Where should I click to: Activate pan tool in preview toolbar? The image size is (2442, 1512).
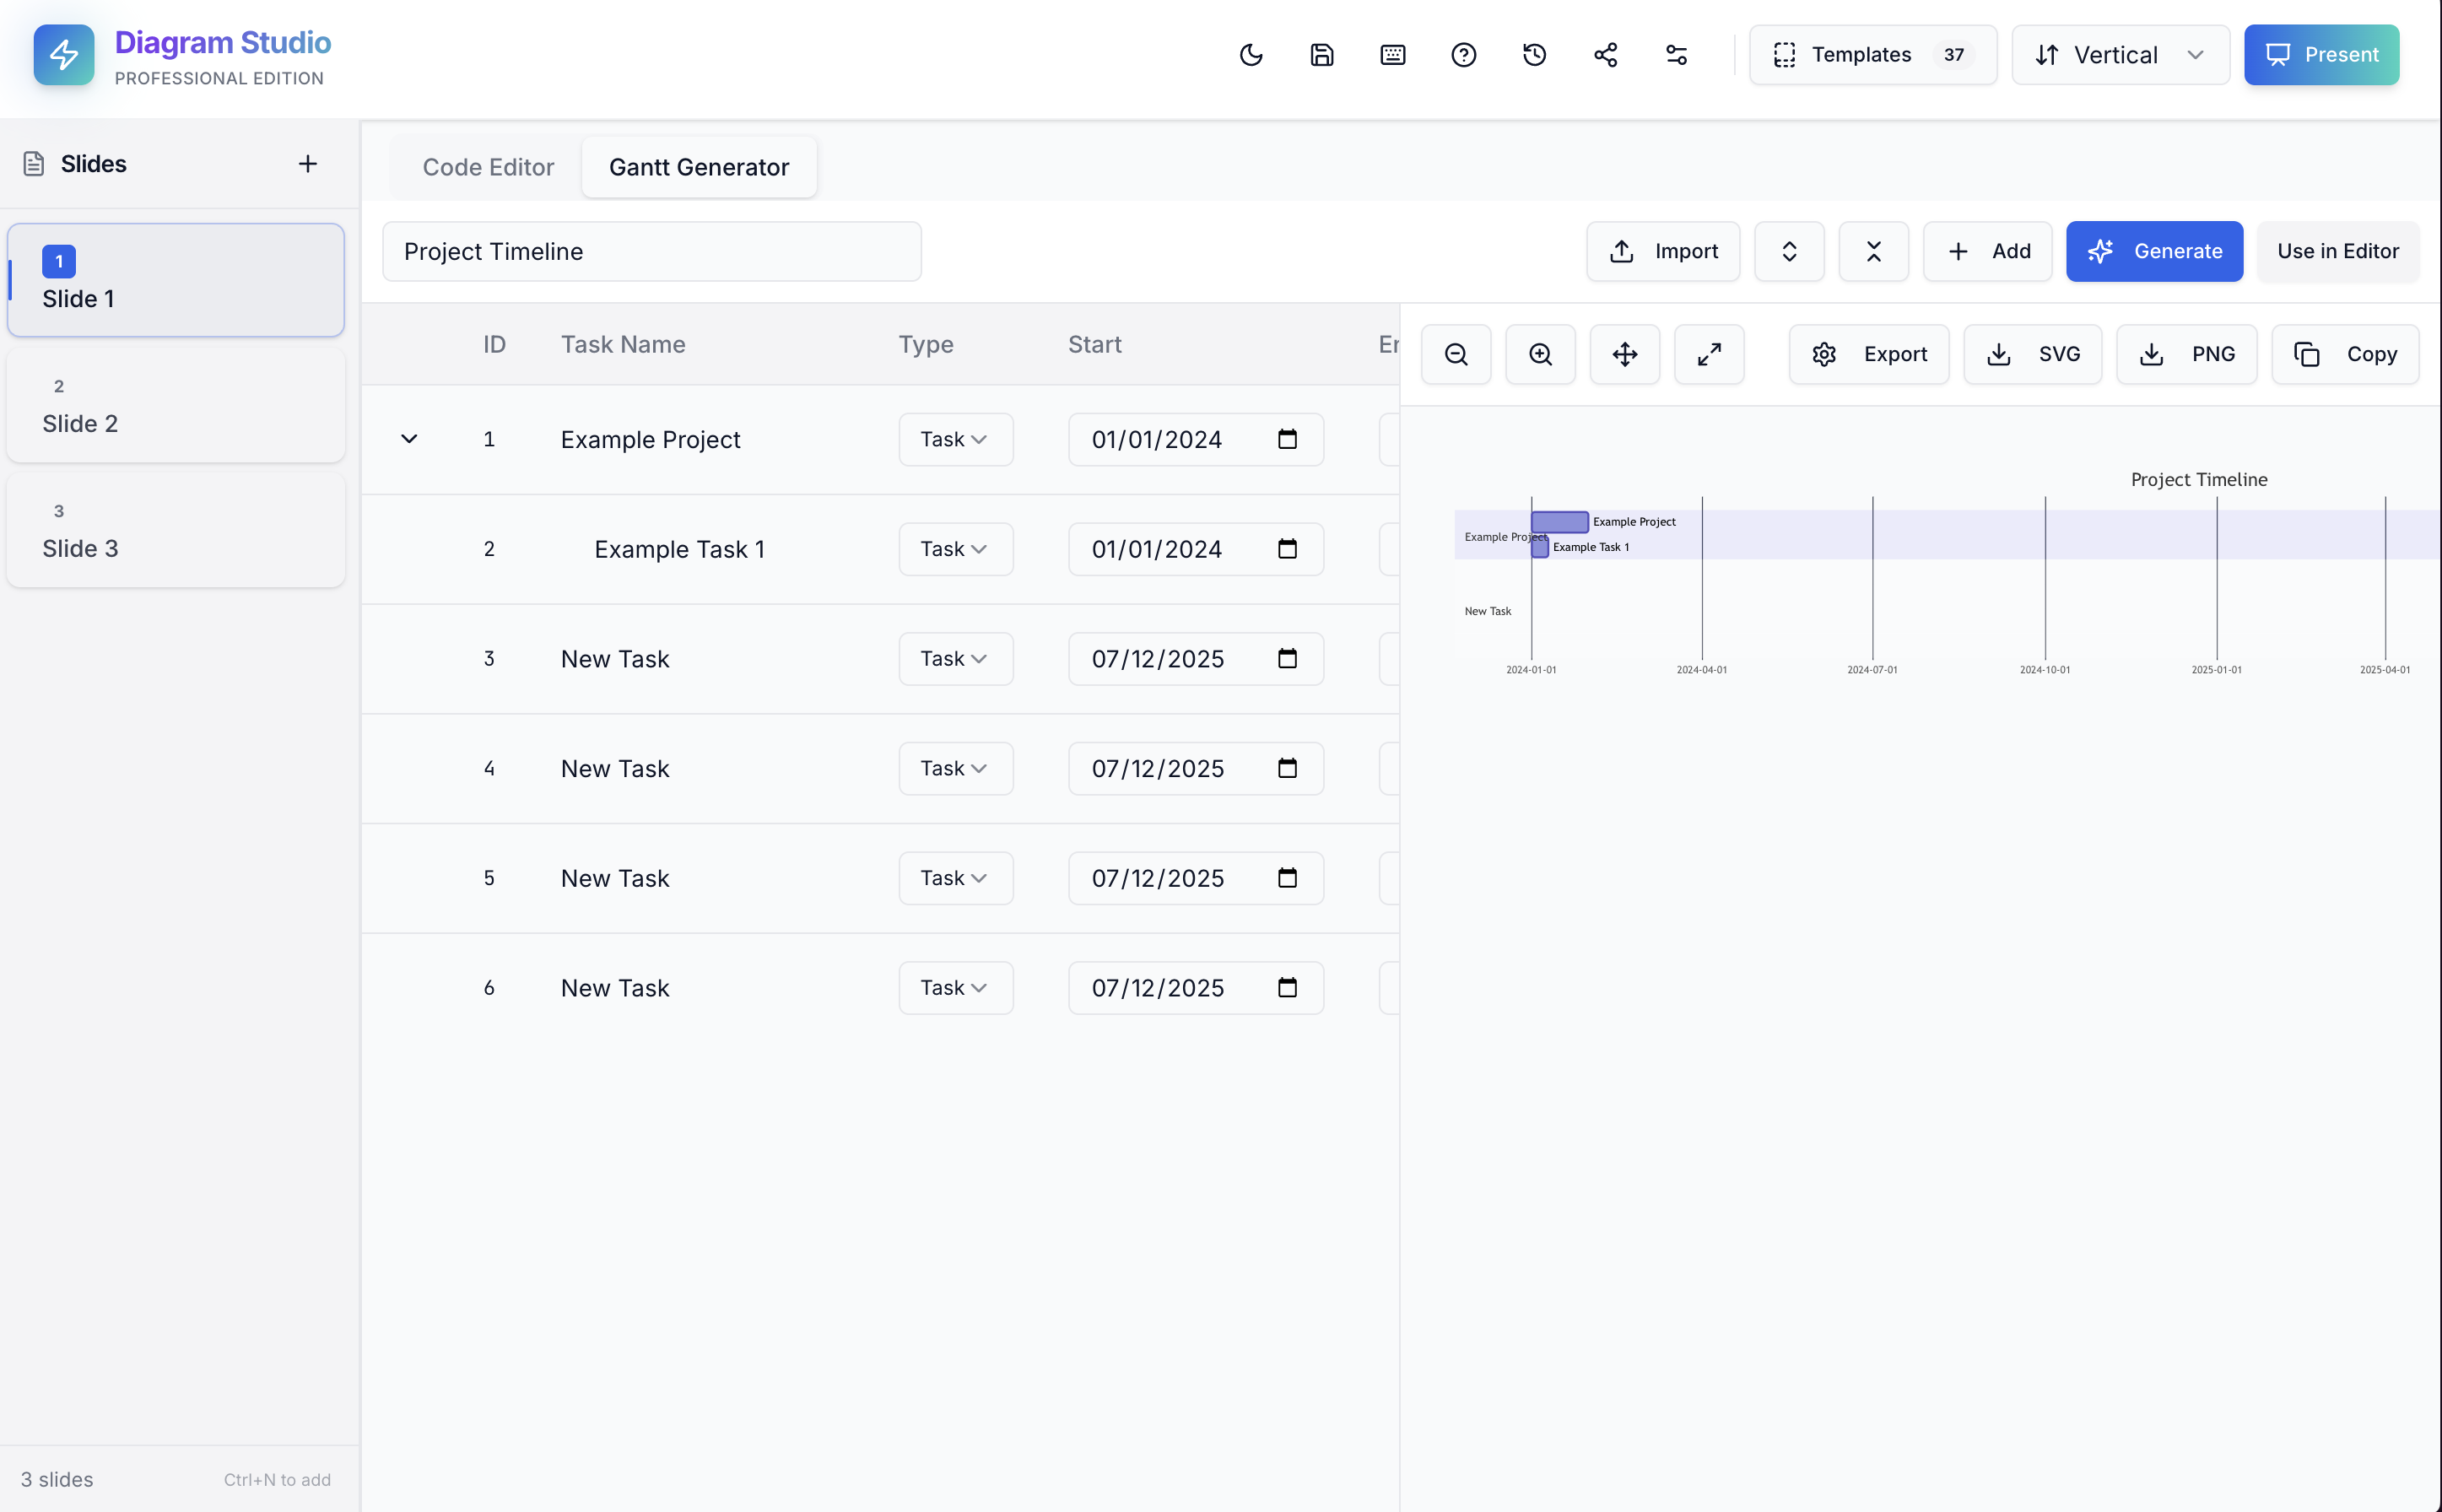1625,354
